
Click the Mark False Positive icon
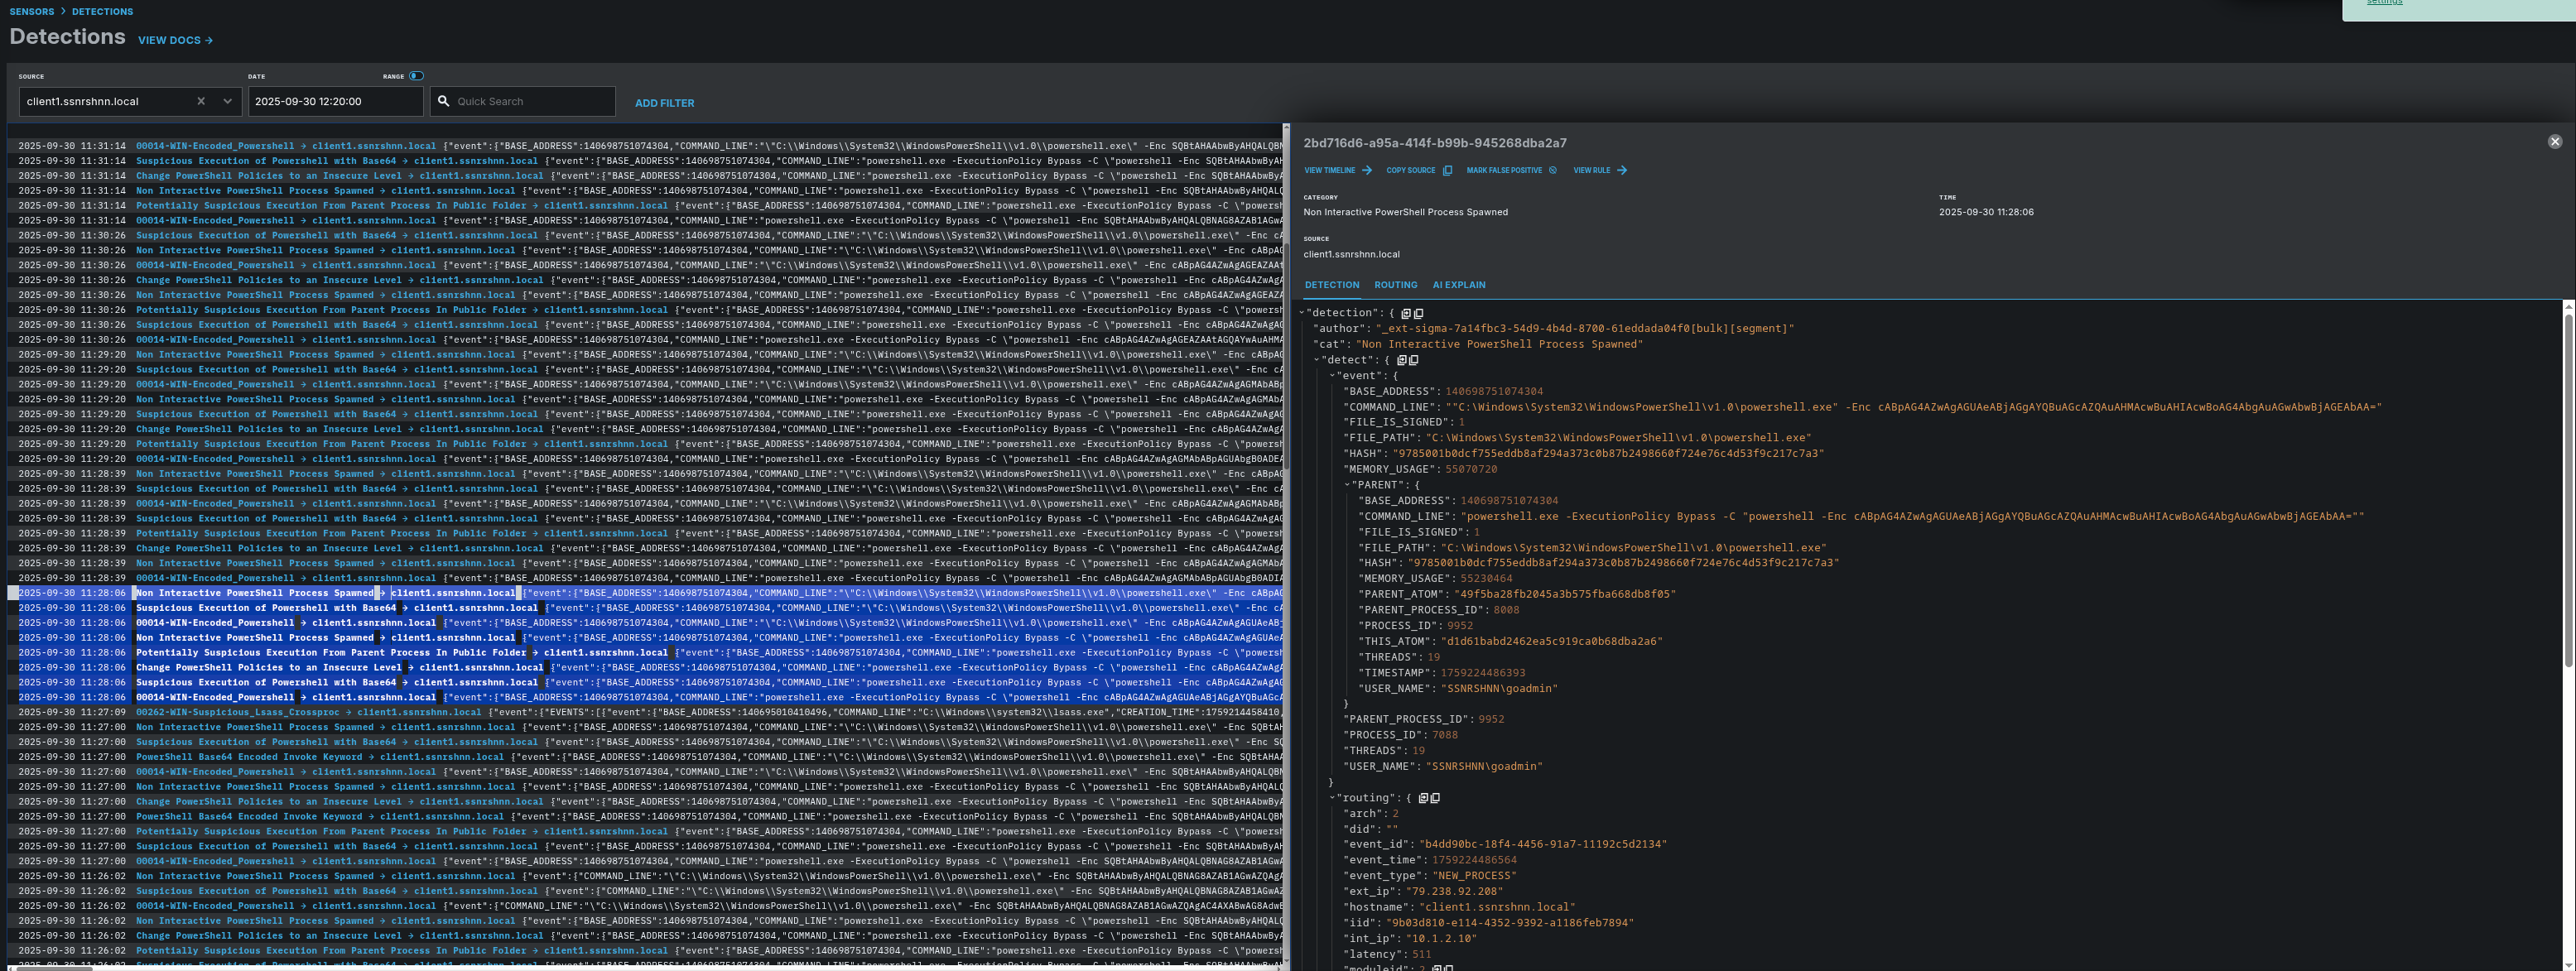point(1552,171)
